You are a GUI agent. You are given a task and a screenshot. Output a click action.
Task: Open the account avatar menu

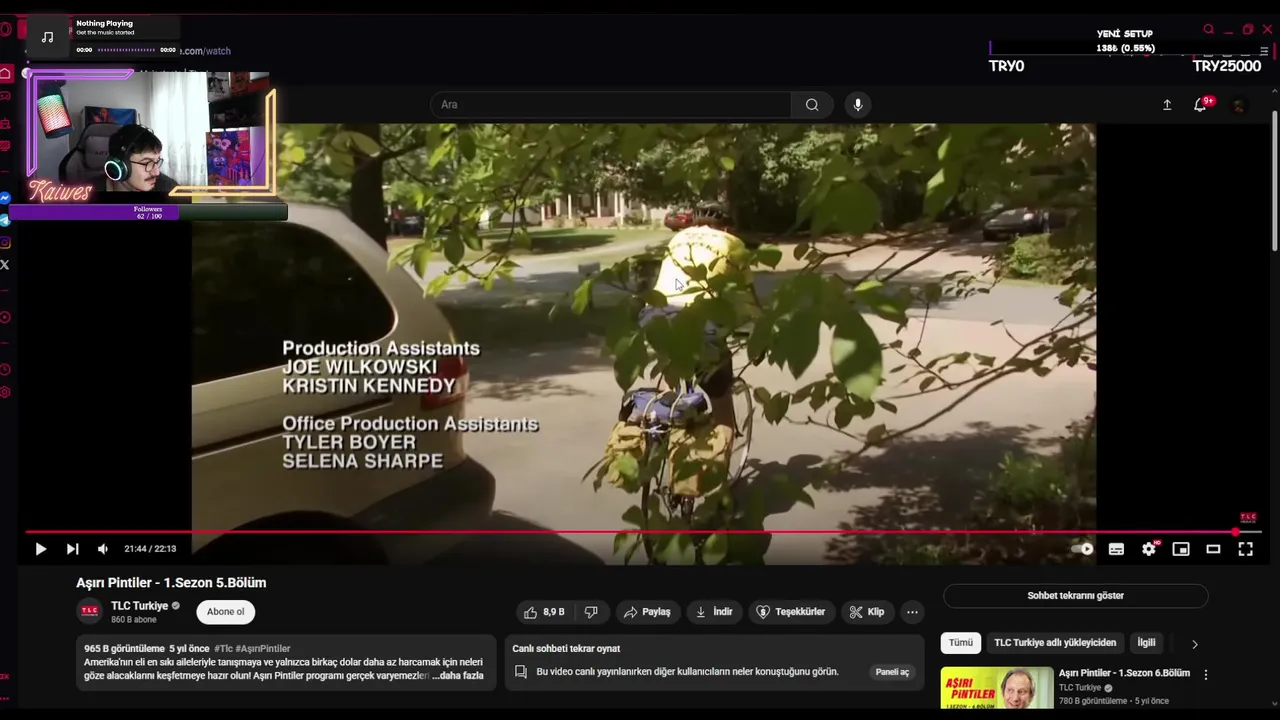point(1239,105)
